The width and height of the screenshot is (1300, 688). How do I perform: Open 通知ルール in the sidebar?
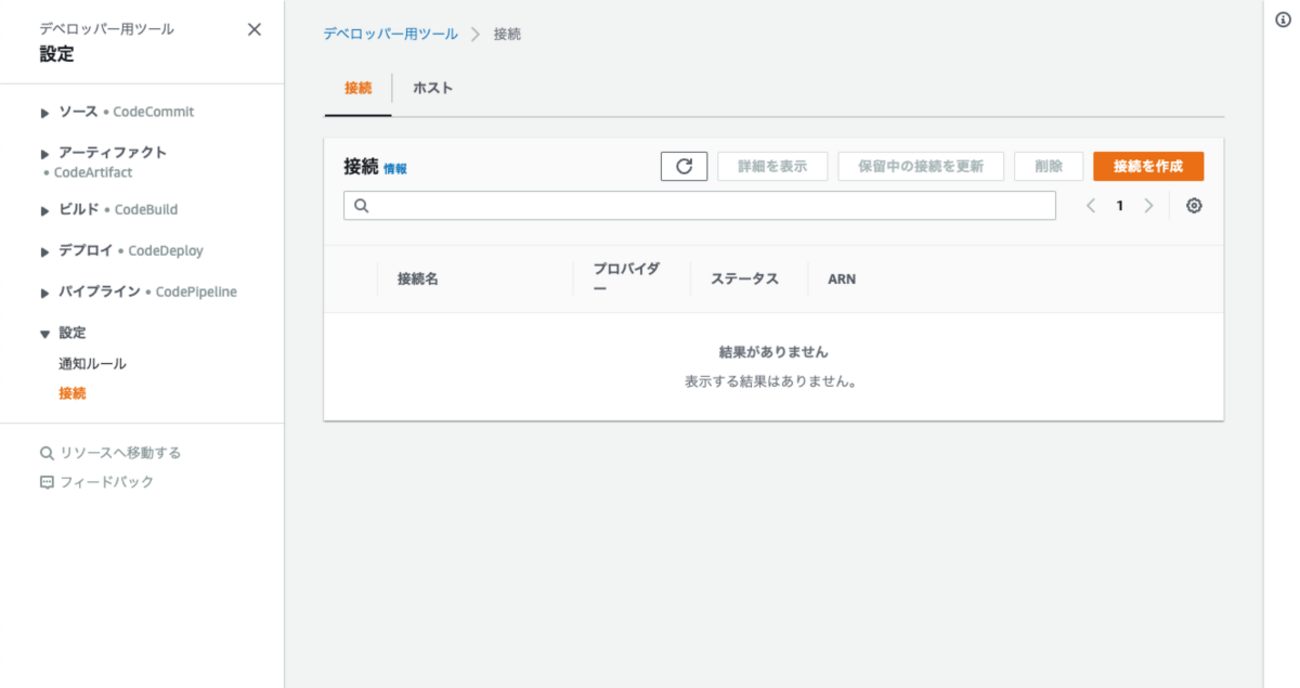click(92, 364)
